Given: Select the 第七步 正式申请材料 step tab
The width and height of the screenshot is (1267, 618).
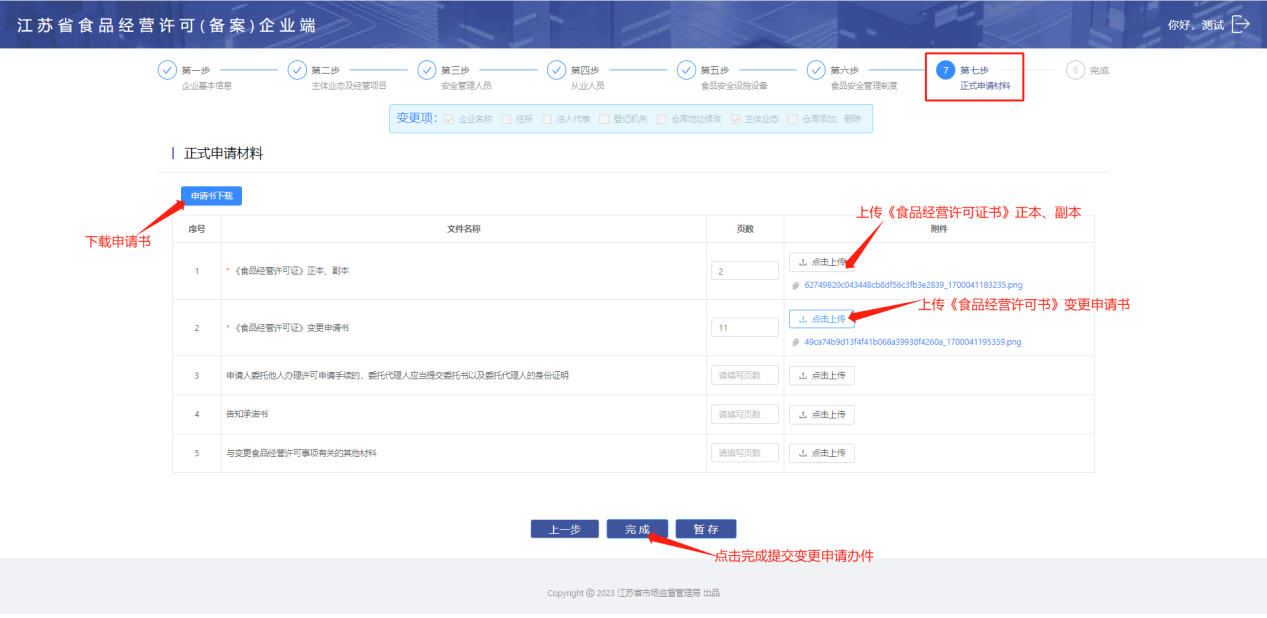Looking at the screenshot, I should coord(974,77).
